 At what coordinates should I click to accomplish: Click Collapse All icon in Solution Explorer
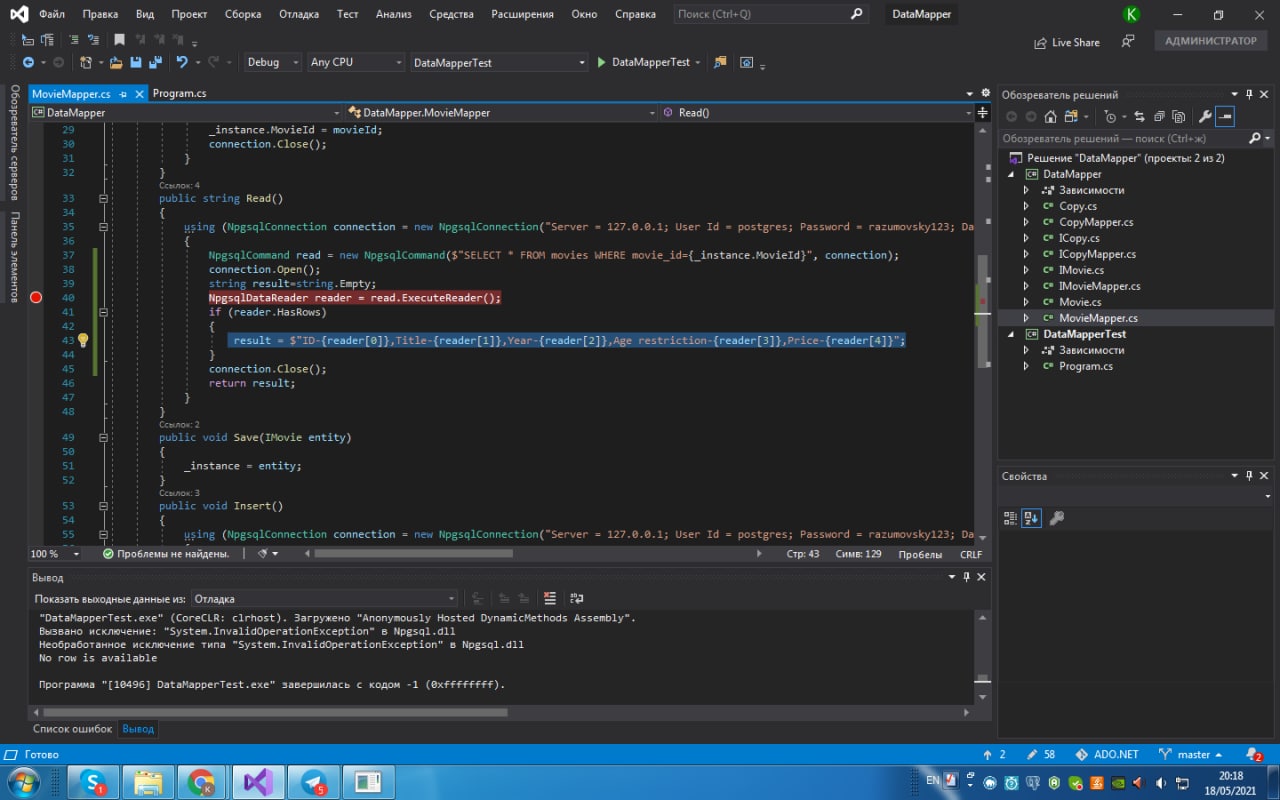pos(1159,116)
